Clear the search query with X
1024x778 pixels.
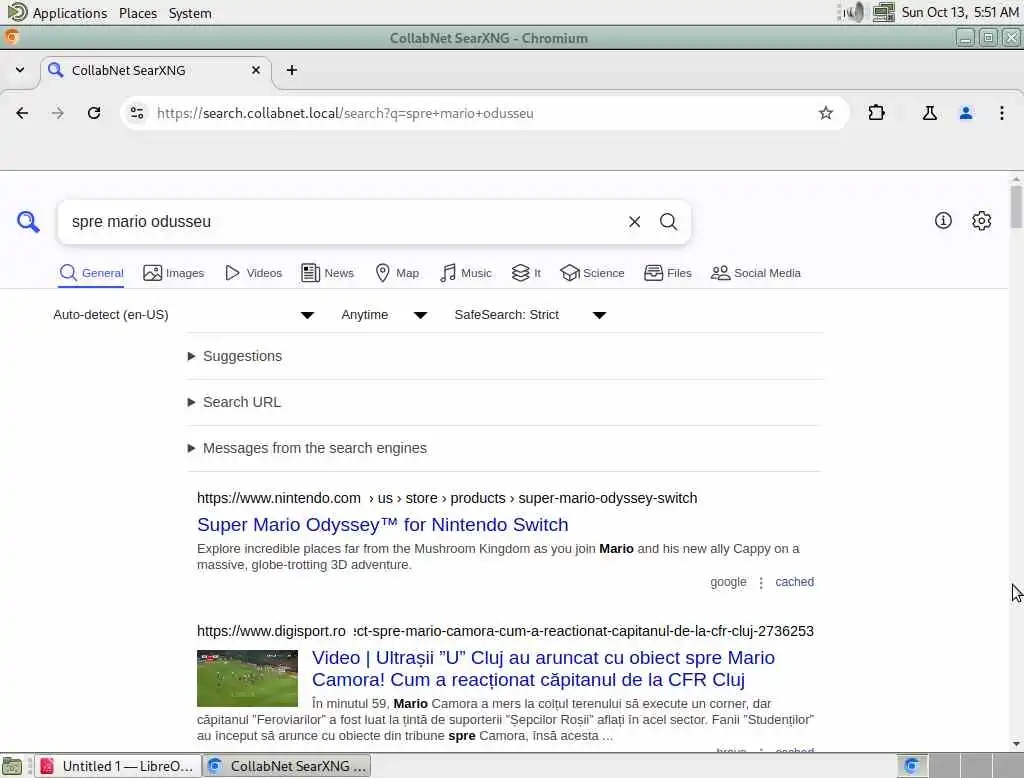click(634, 221)
